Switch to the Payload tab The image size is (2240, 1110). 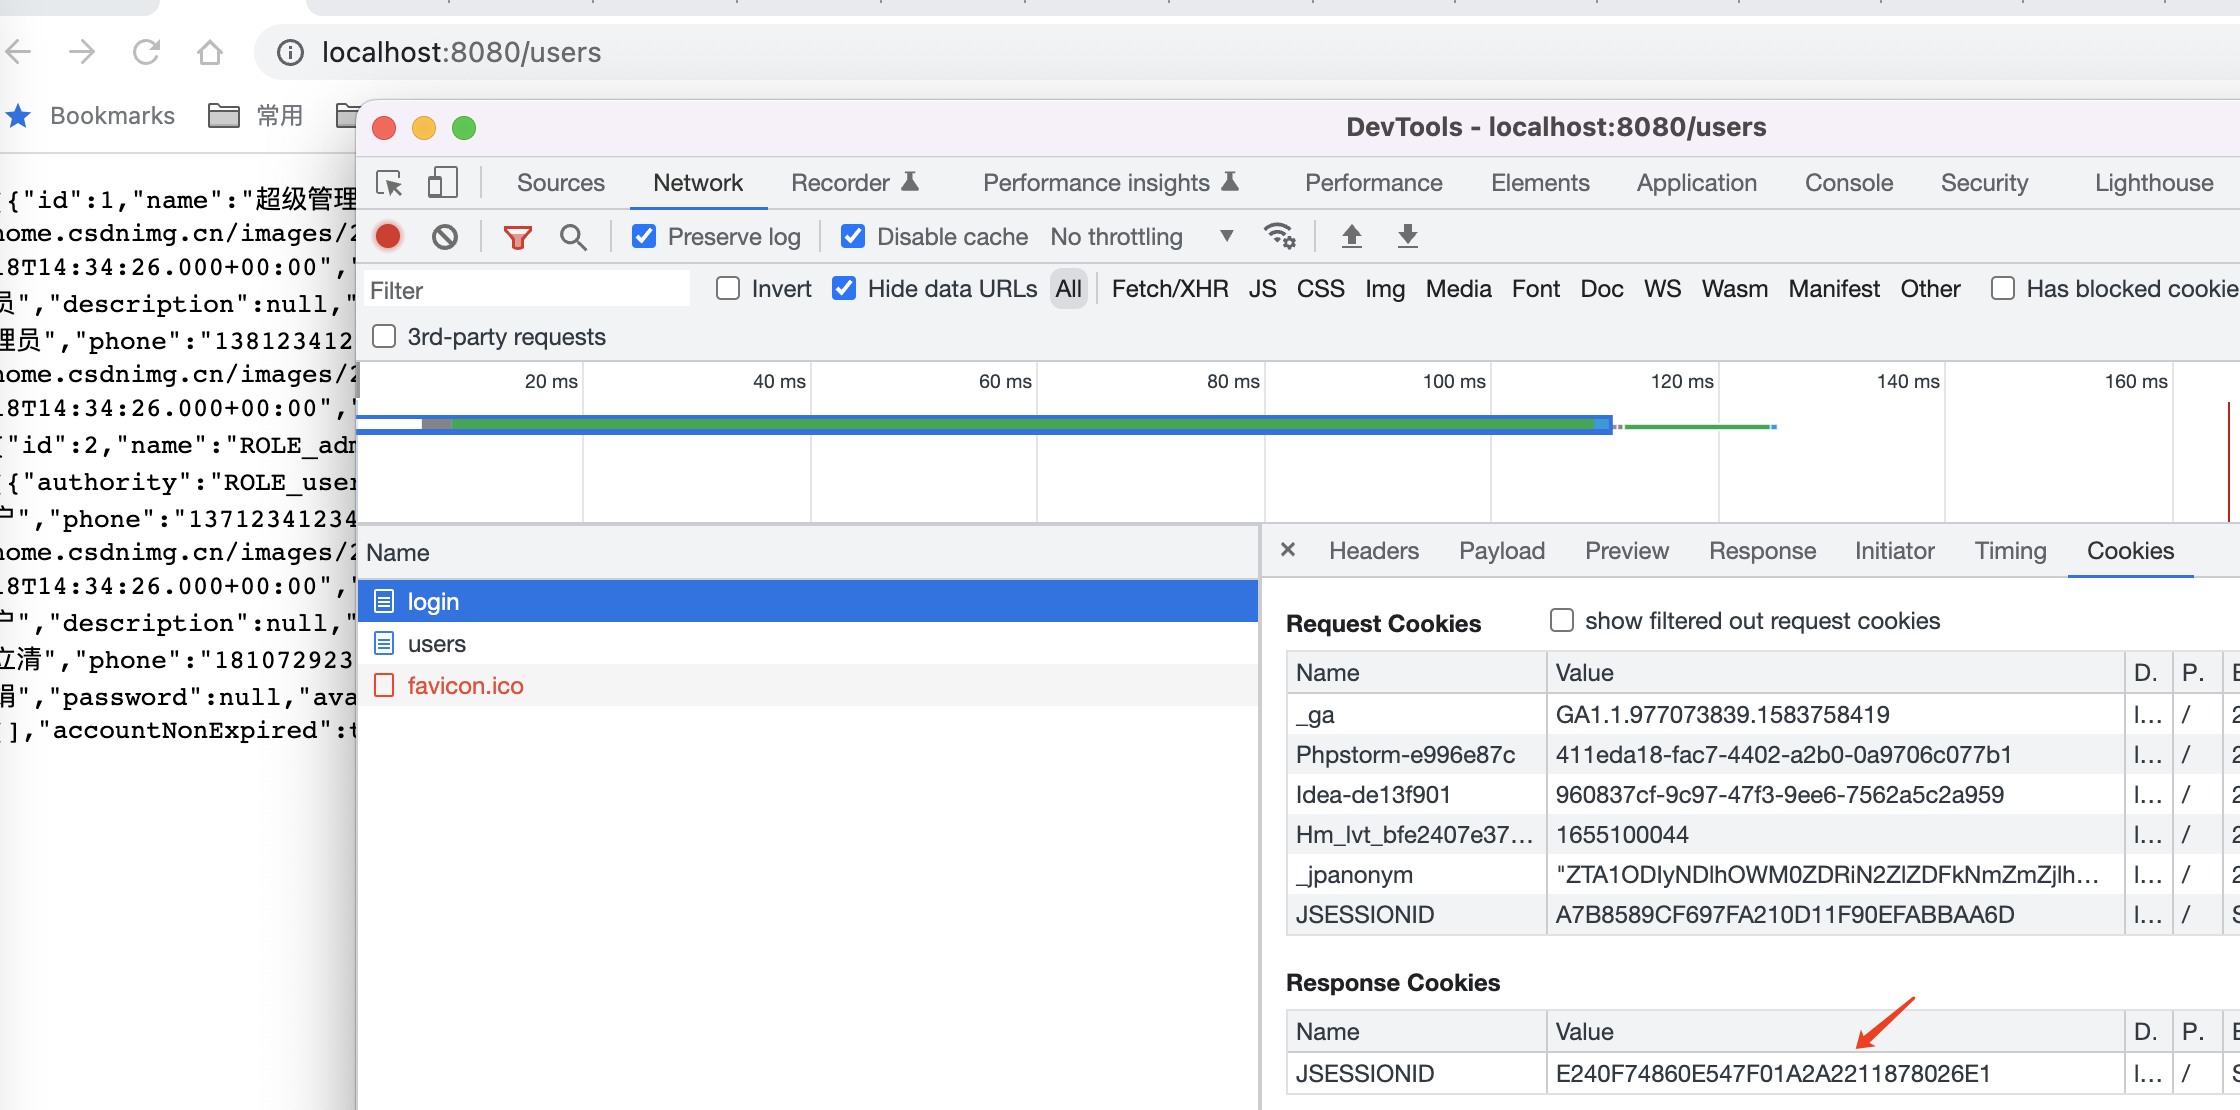(x=1502, y=551)
